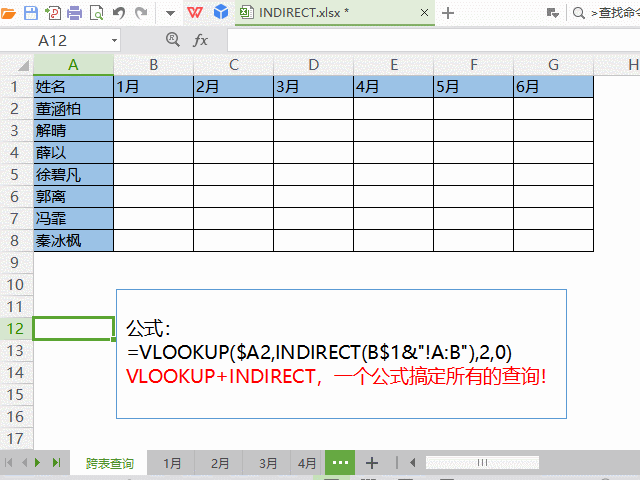Open Insert Function fx button
640x480 pixels.
click(x=200, y=40)
